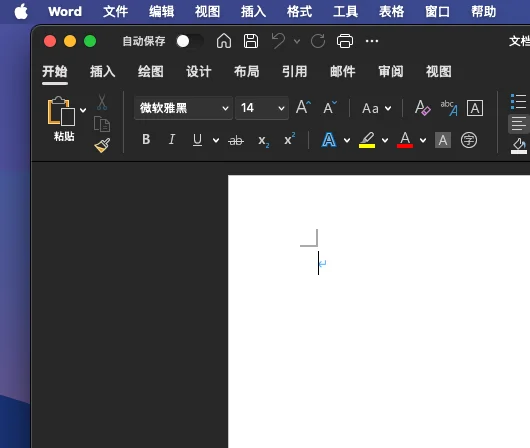
Task: Switch to the 视图 ribbon tab
Action: click(x=438, y=72)
